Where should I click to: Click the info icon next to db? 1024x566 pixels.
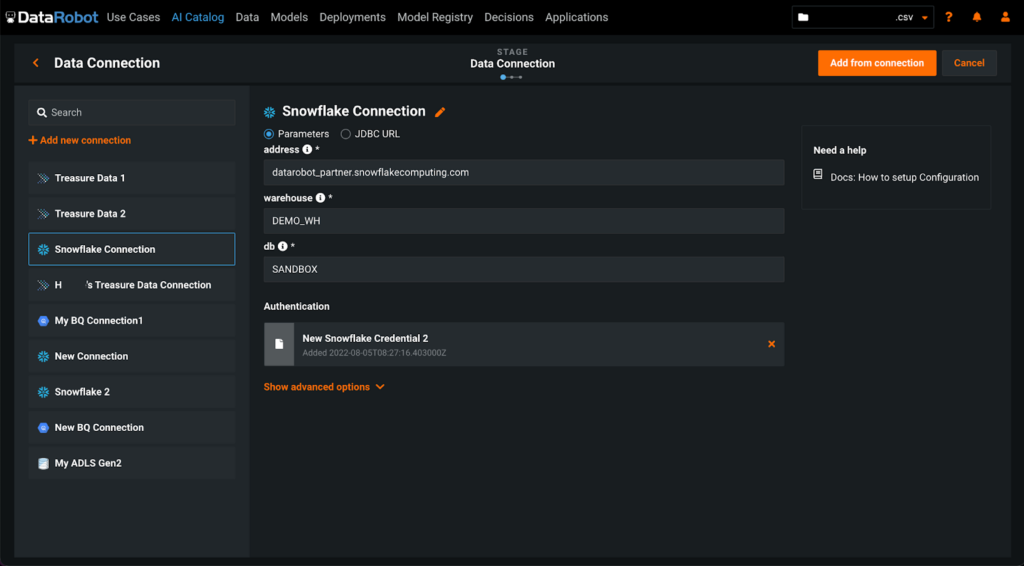[283, 246]
